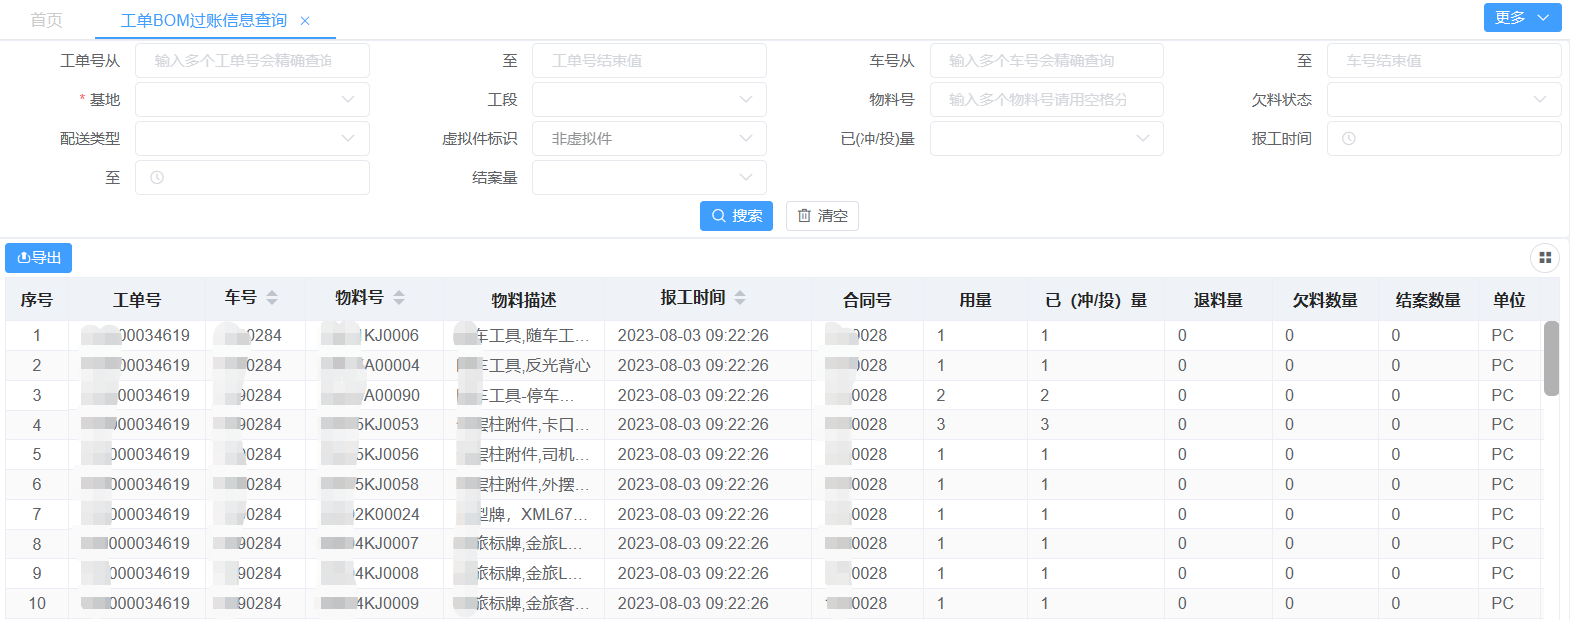Sort by 物料号 column arrows
The height and width of the screenshot is (620, 1570).
click(x=399, y=298)
